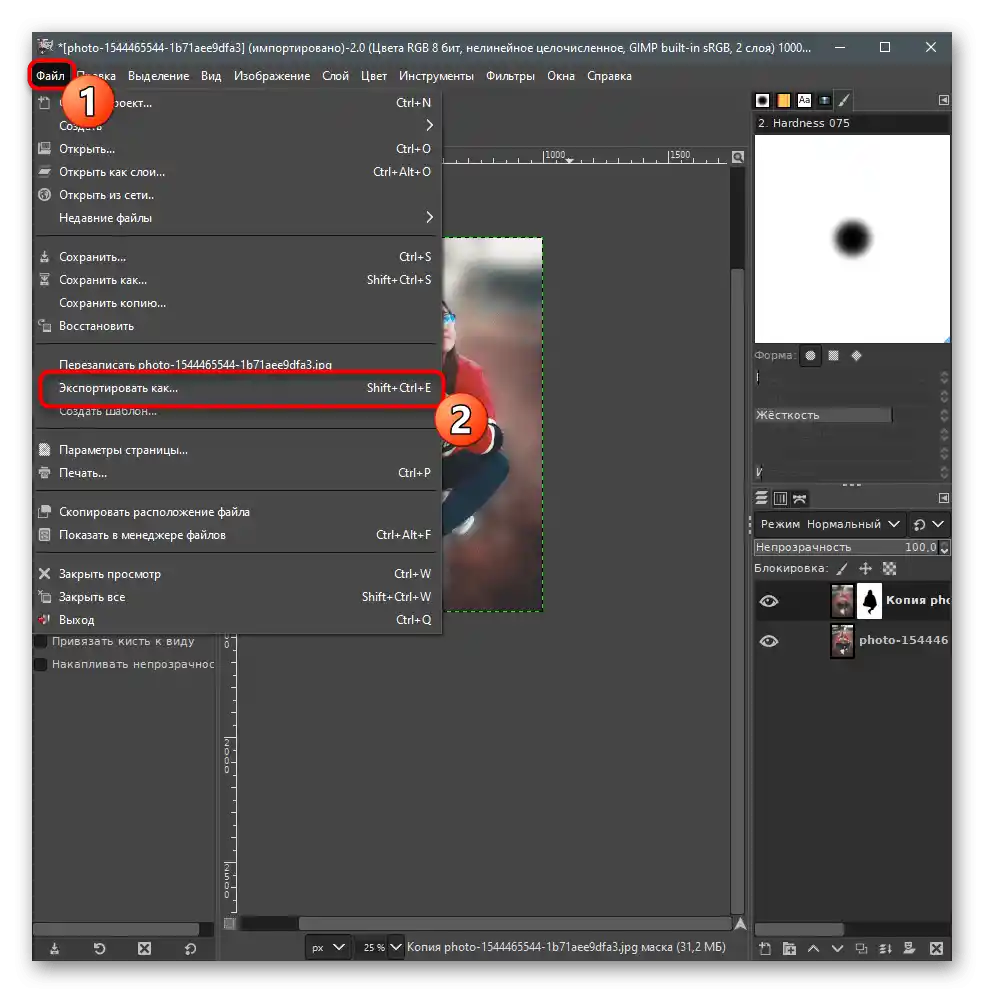Toggle the lock pixels brush icon

click(842, 569)
